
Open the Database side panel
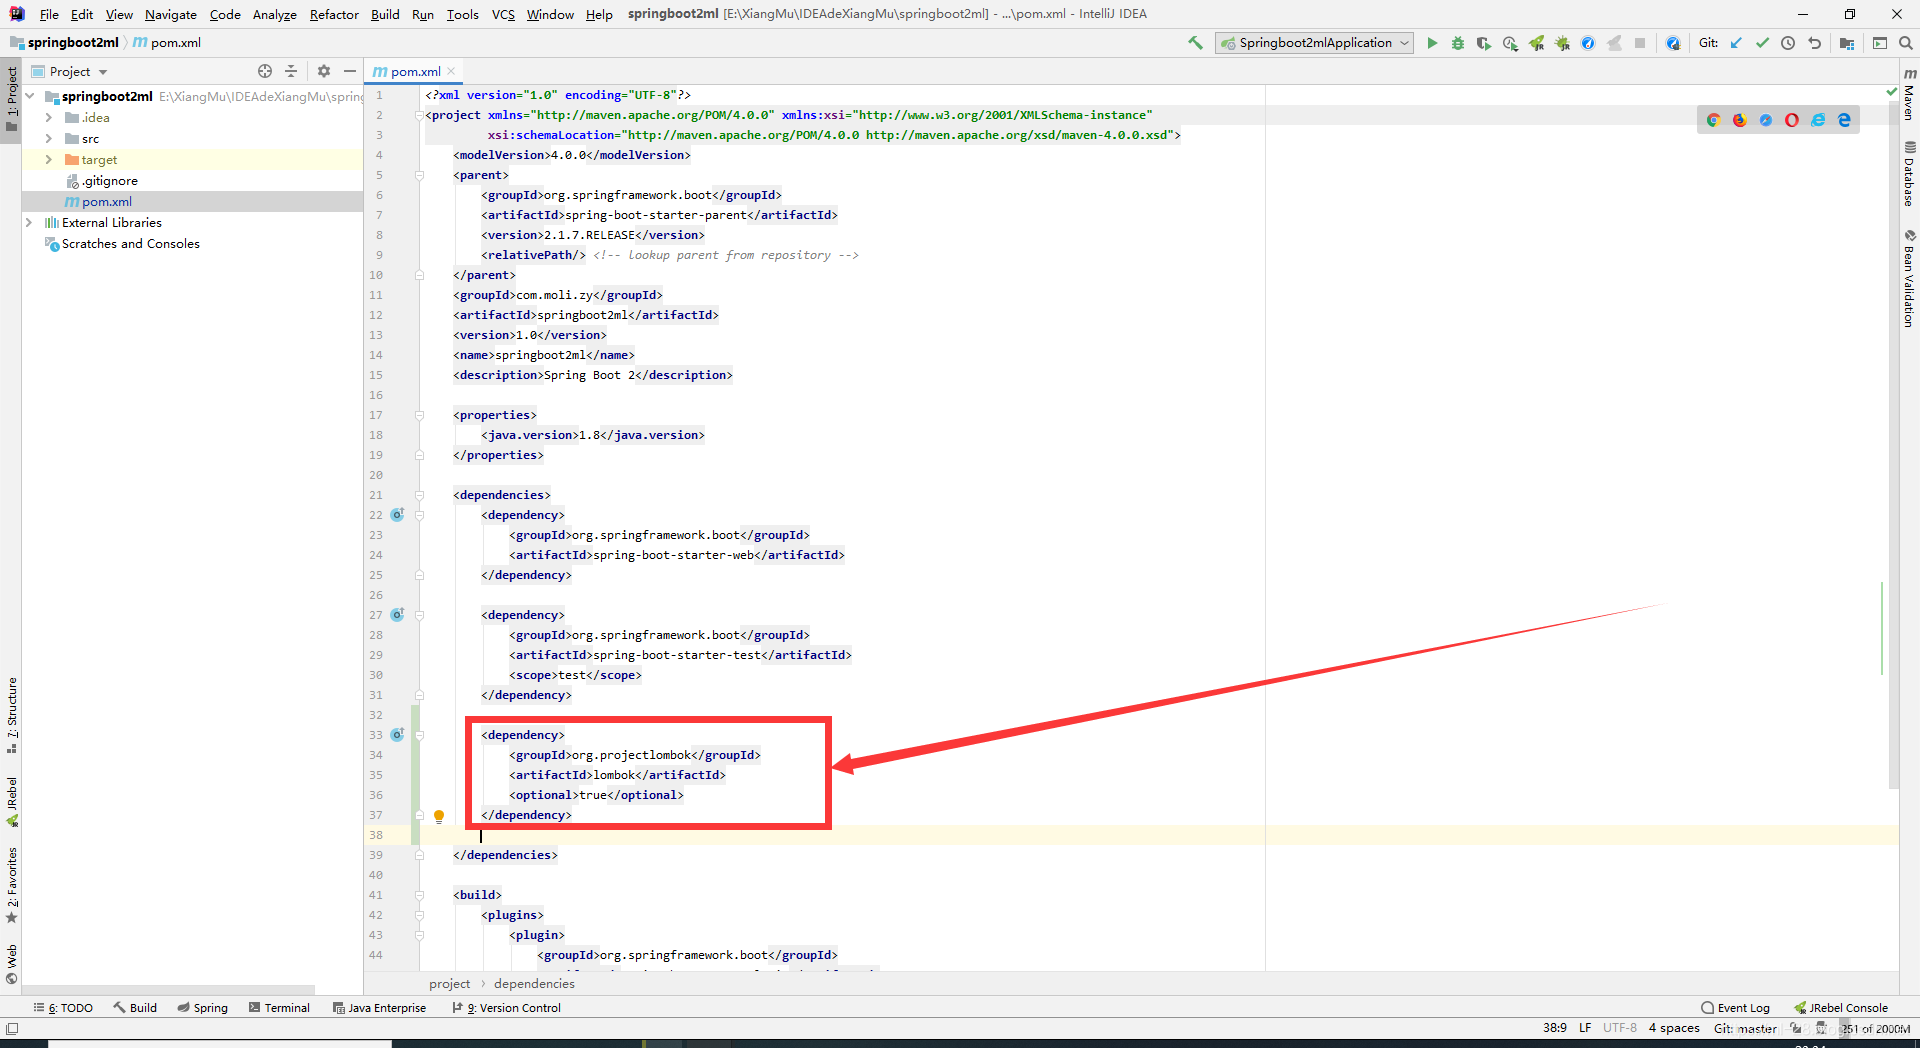tap(1909, 174)
